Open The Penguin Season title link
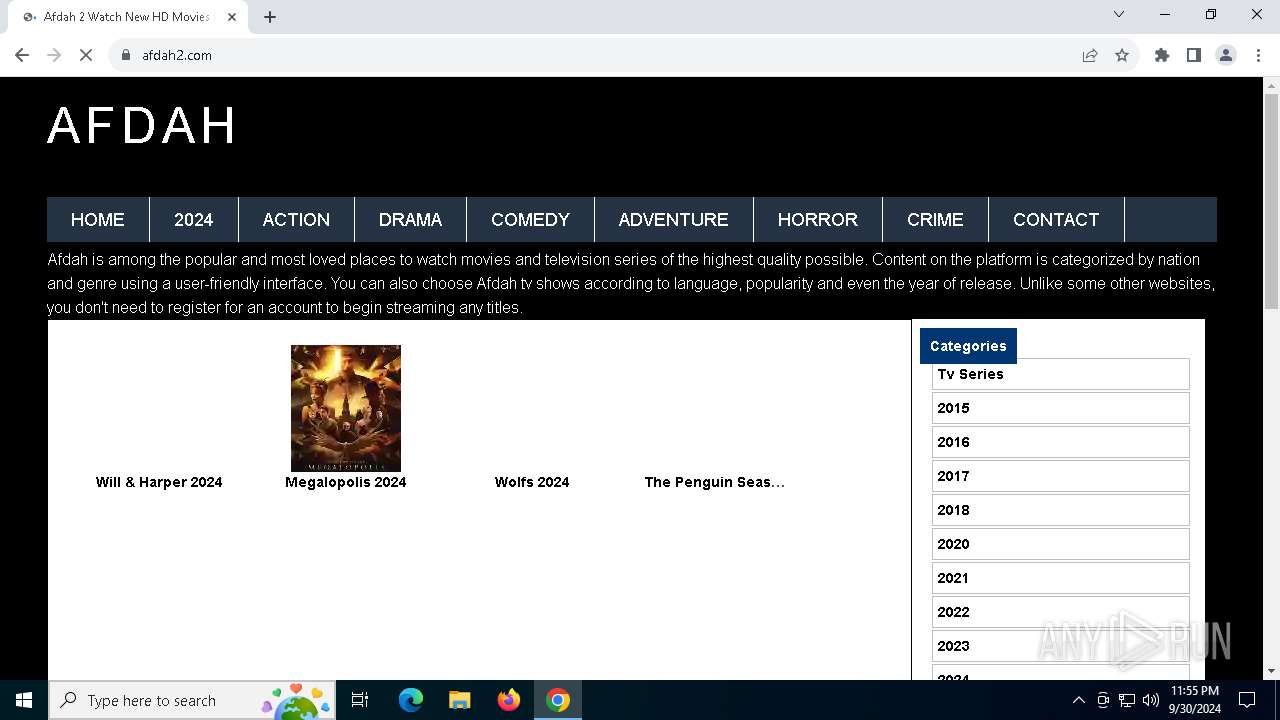Image resolution: width=1280 pixels, height=720 pixels. pos(714,482)
